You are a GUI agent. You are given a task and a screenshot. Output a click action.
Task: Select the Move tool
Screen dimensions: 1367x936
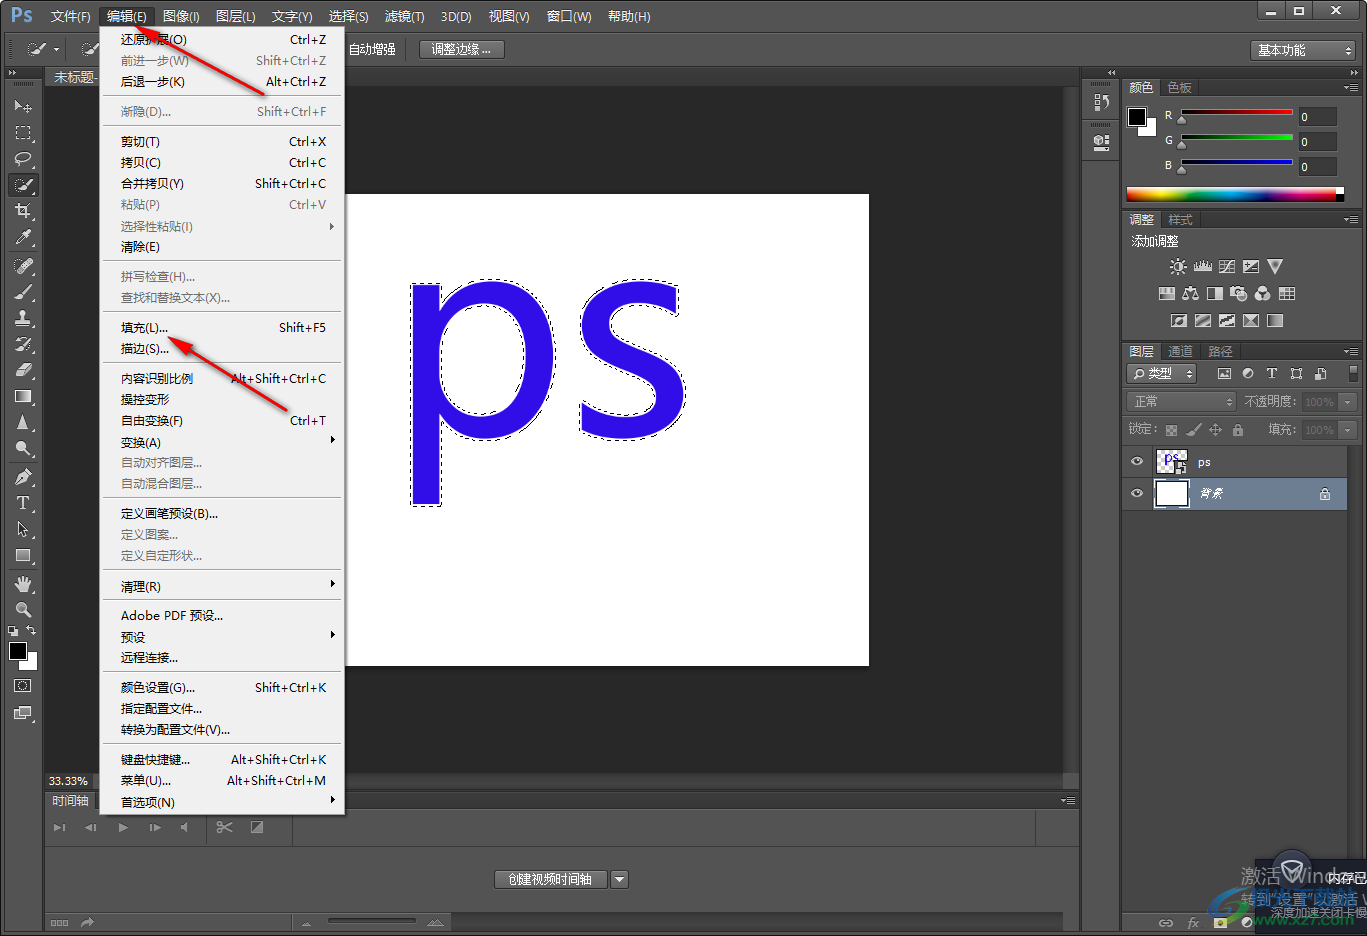tap(23, 107)
